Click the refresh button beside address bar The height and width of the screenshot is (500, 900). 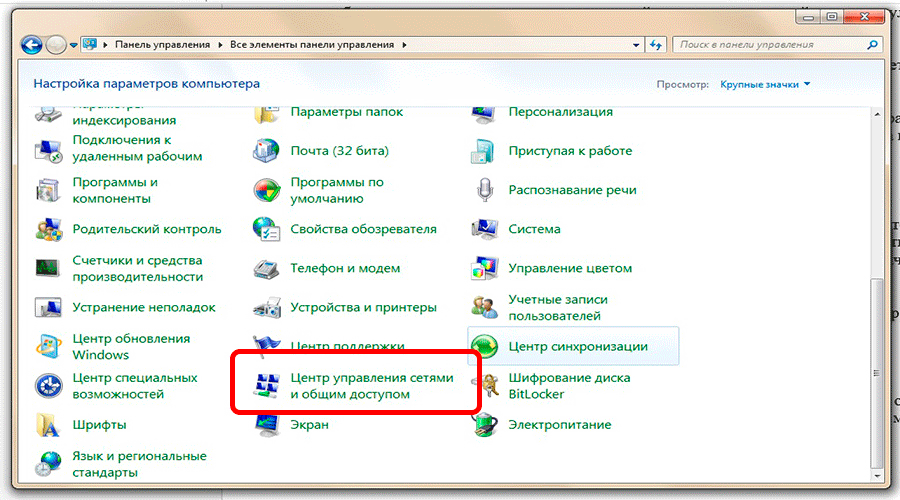point(656,45)
